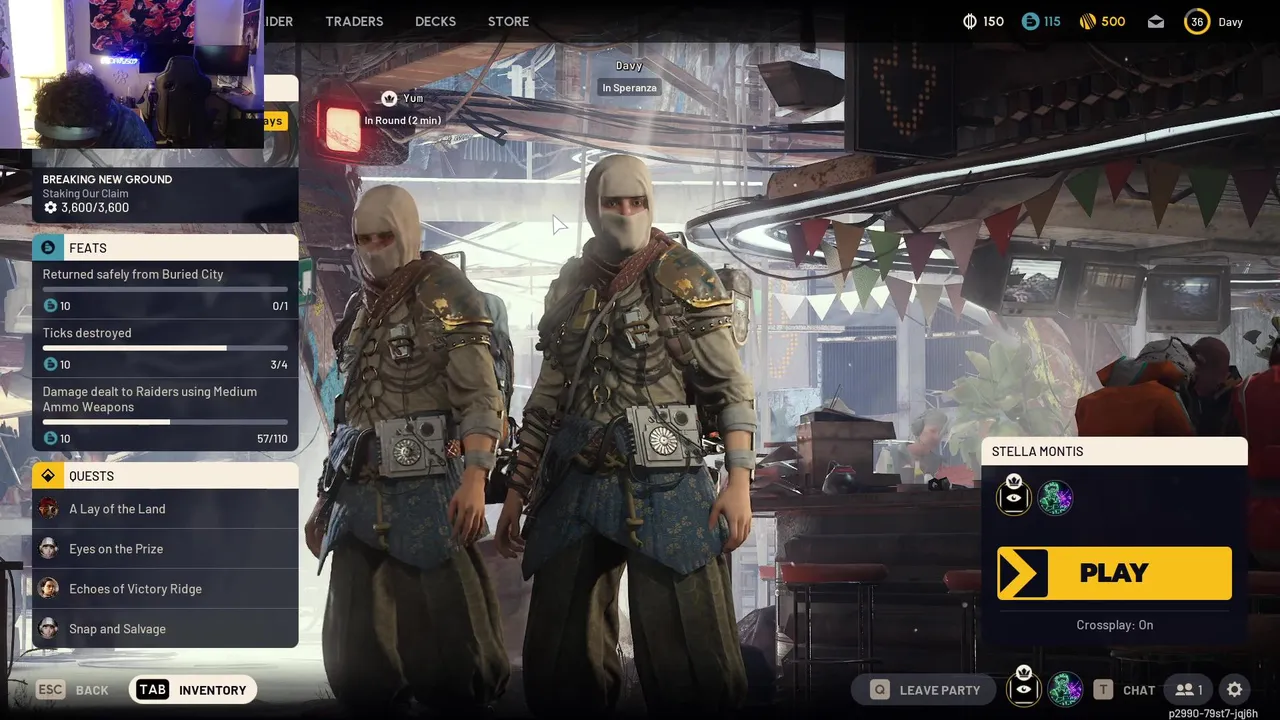Click the In Round (2 min) status
The height and width of the screenshot is (720, 1280).
click(x=402, y=120)
